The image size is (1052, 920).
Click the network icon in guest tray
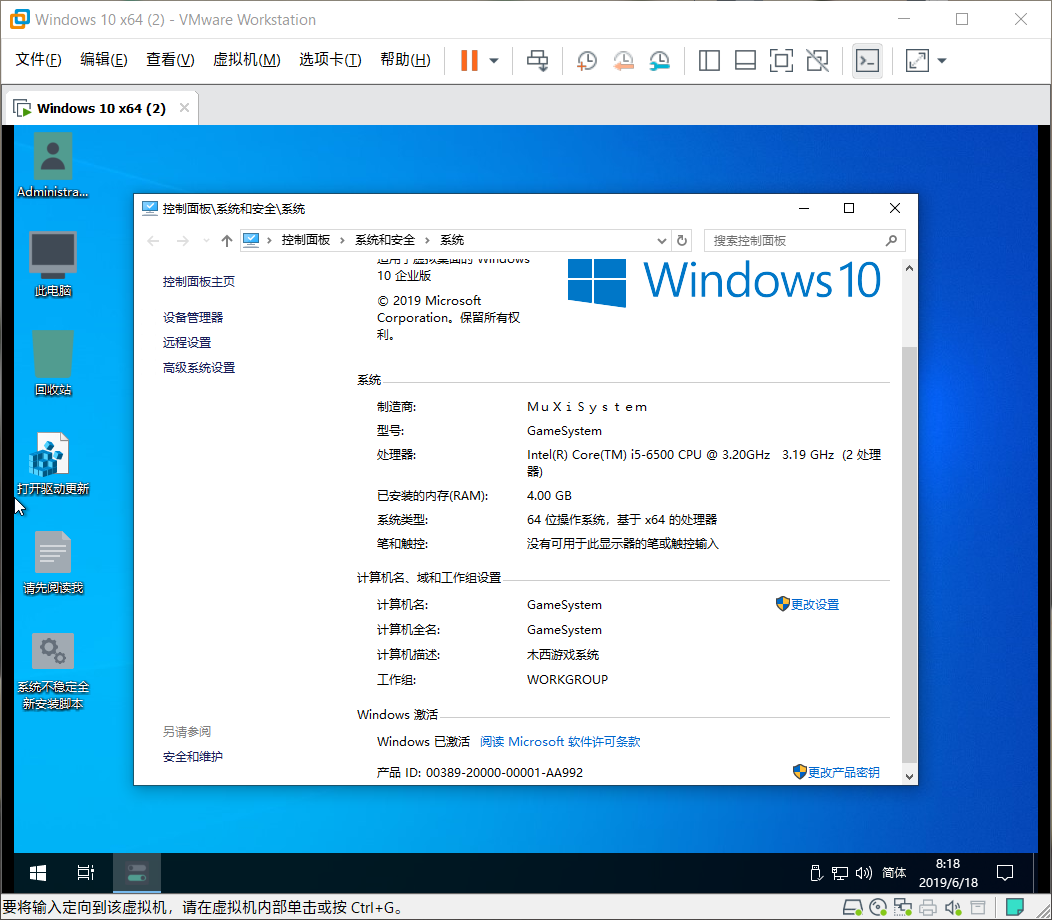click(x=839, y=872)
